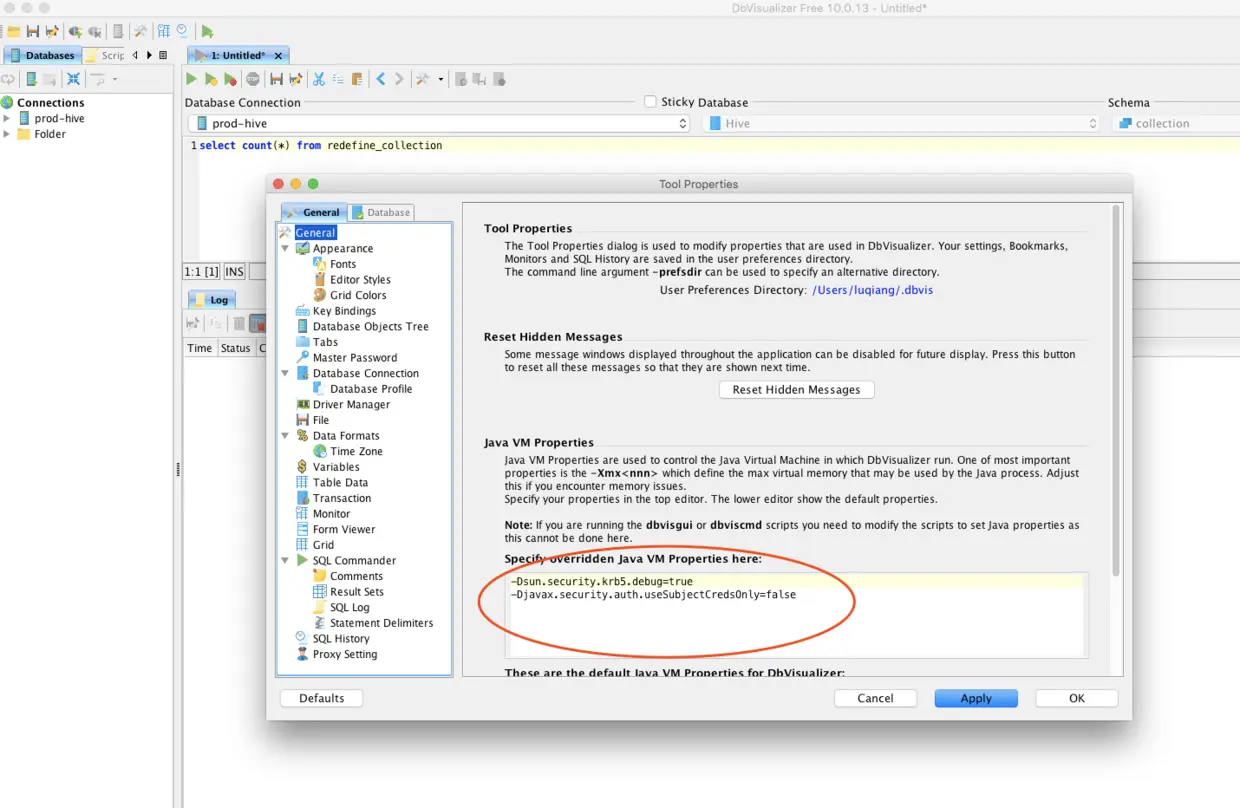1240x808 pixels.
Task: Collapse the Data Formats tree node
Action: (x=285, y=435)
